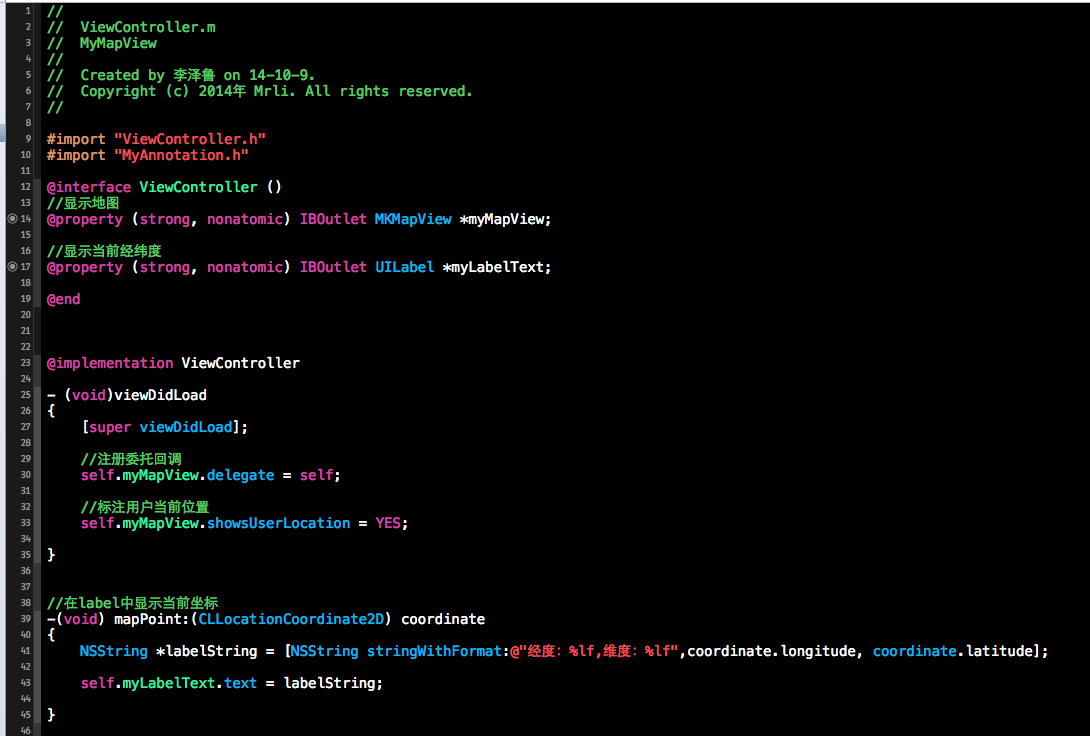
Task: Click the "MyAnnotation.h" import string
Action: [x=181, y=155]
